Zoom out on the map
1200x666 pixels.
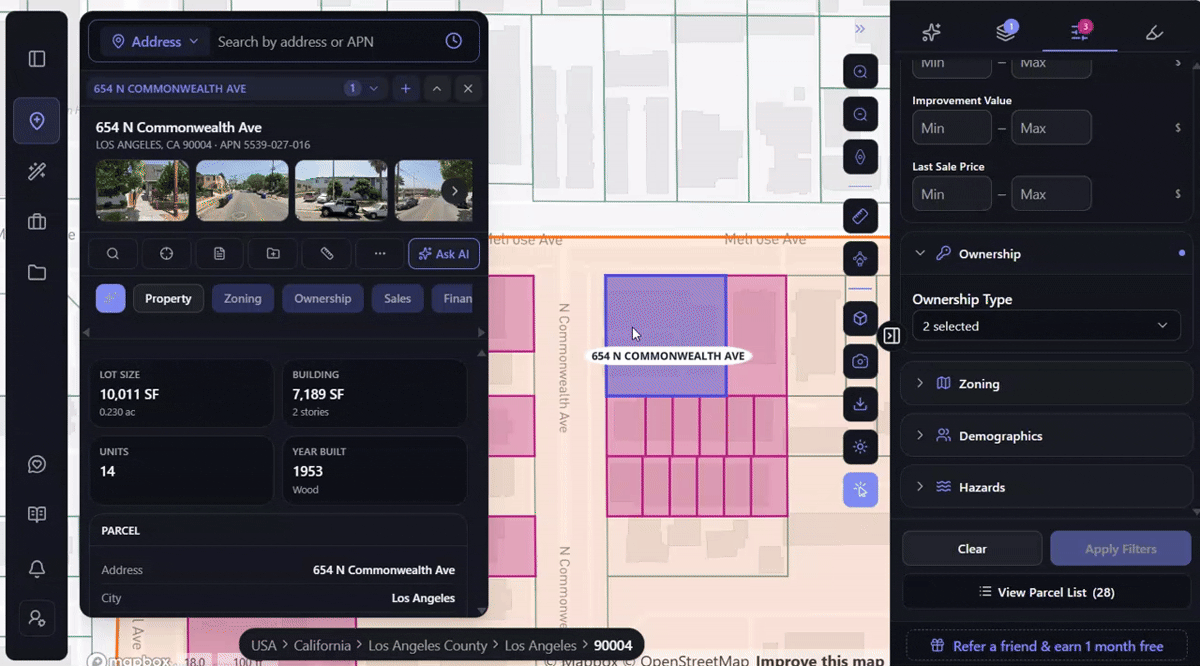[x=860, y=115]
